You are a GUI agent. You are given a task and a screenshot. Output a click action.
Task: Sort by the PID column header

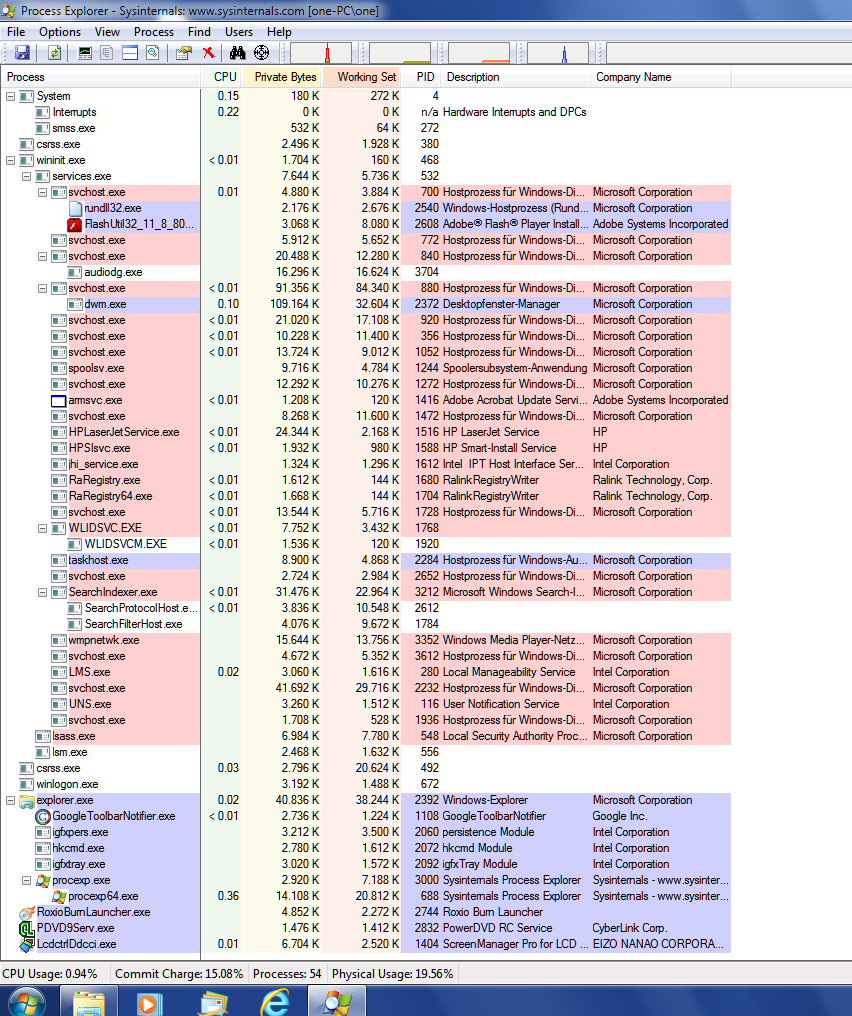[422, 77]
